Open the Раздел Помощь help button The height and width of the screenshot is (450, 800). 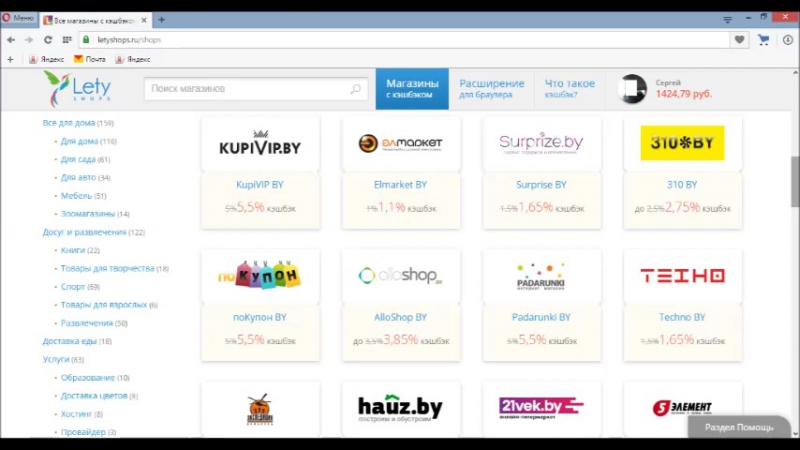(x=739, y=428)
